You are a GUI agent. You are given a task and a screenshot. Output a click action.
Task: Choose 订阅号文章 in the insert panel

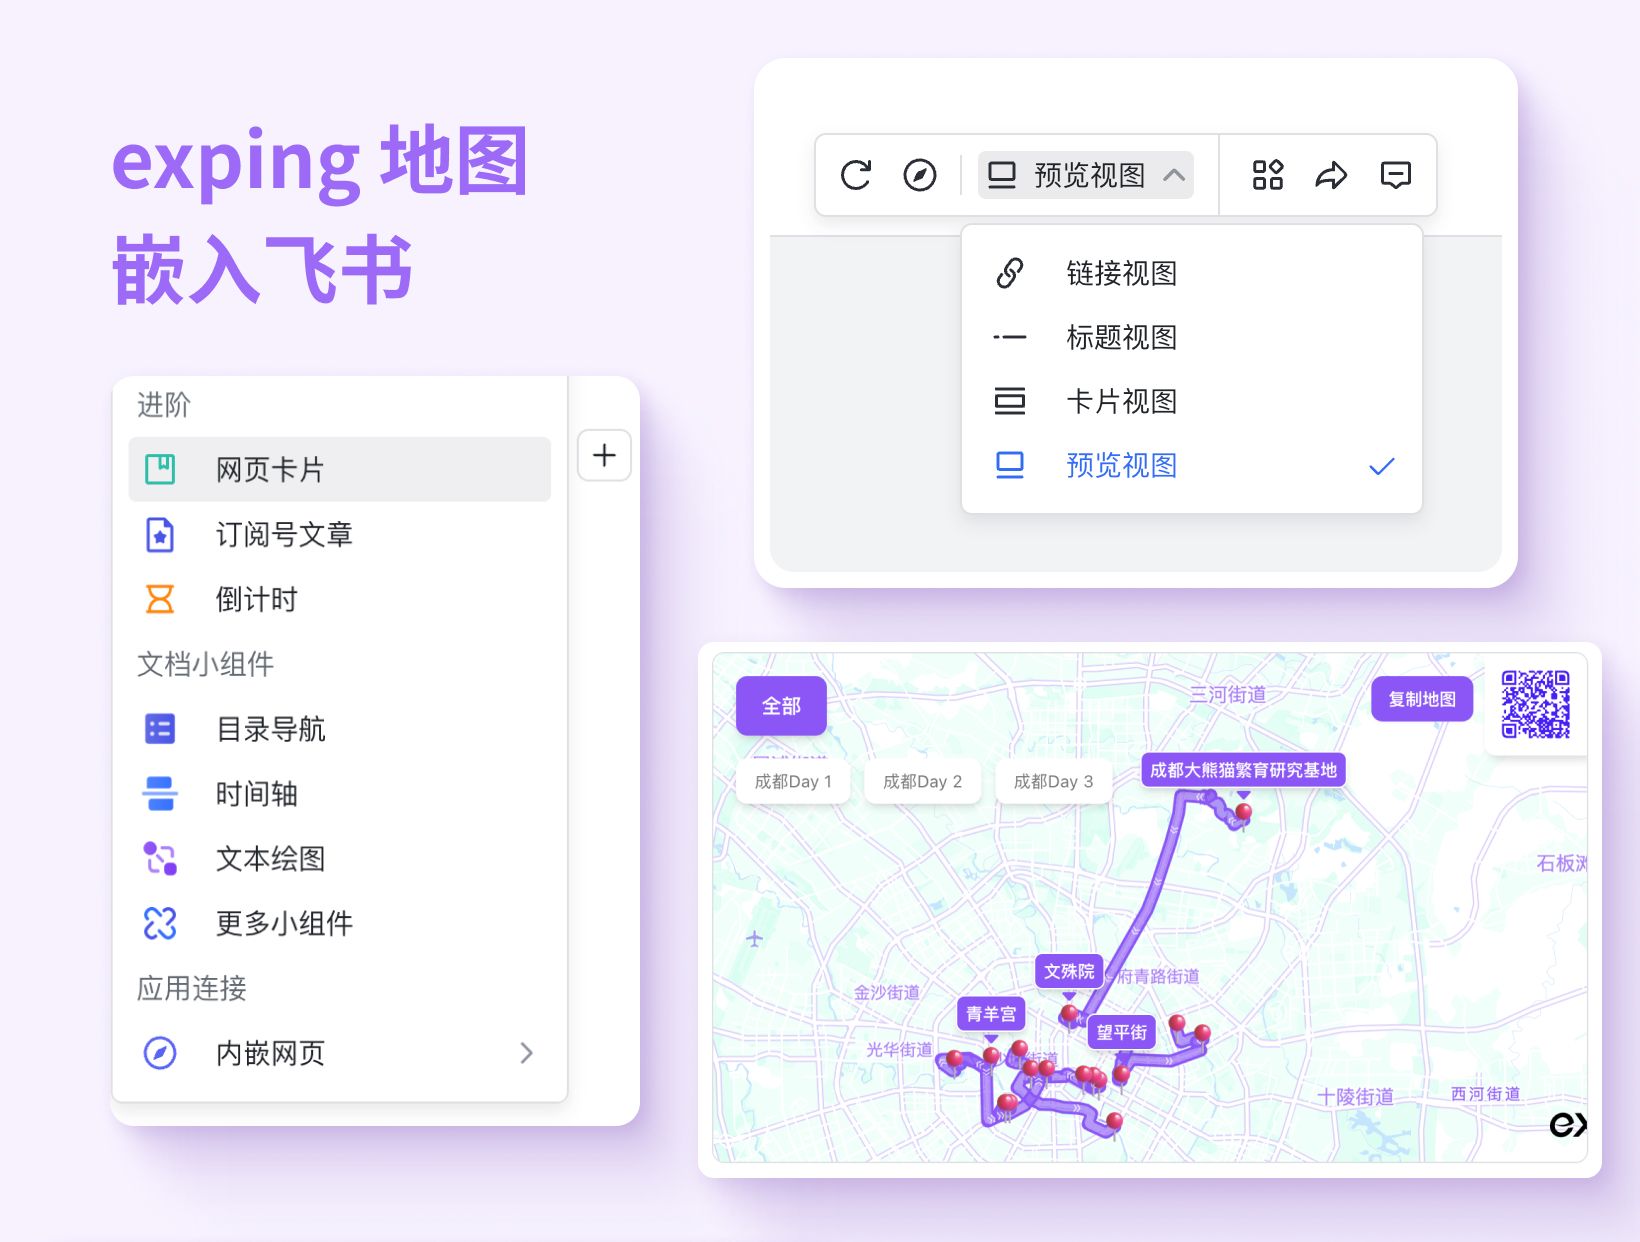tap(340, 534)
